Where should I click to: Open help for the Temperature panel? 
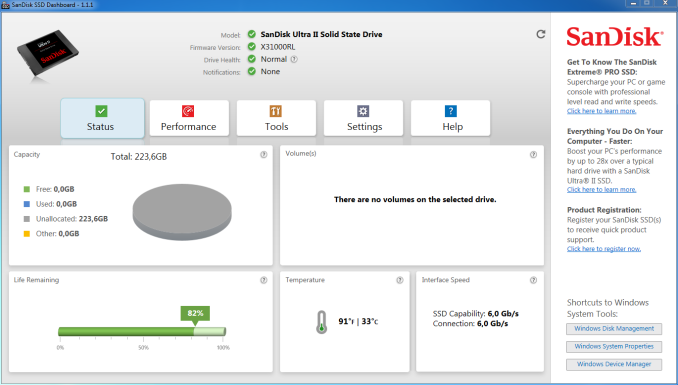click(400, 280)
